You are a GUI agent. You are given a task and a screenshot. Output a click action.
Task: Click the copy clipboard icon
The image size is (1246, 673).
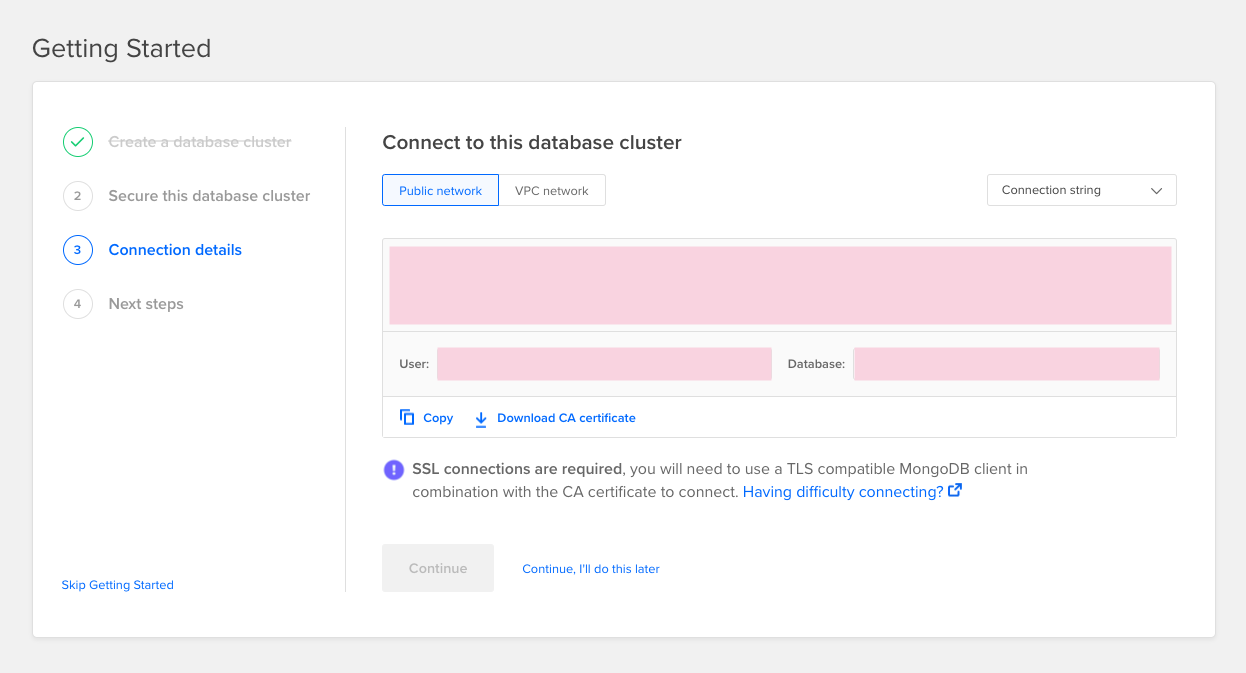tap(407, 418)
